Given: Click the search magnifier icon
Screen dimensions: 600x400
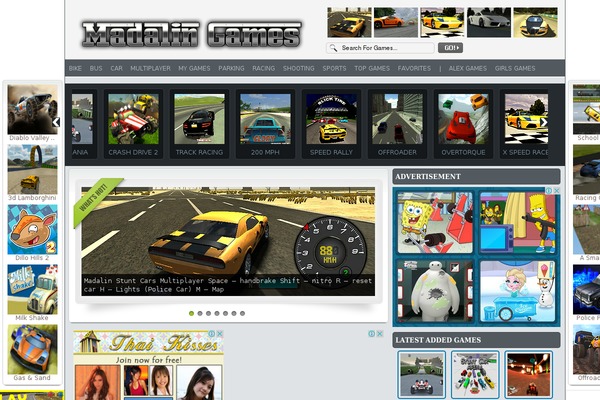Looking at the screenshot, I should click(x=333, y=48).
